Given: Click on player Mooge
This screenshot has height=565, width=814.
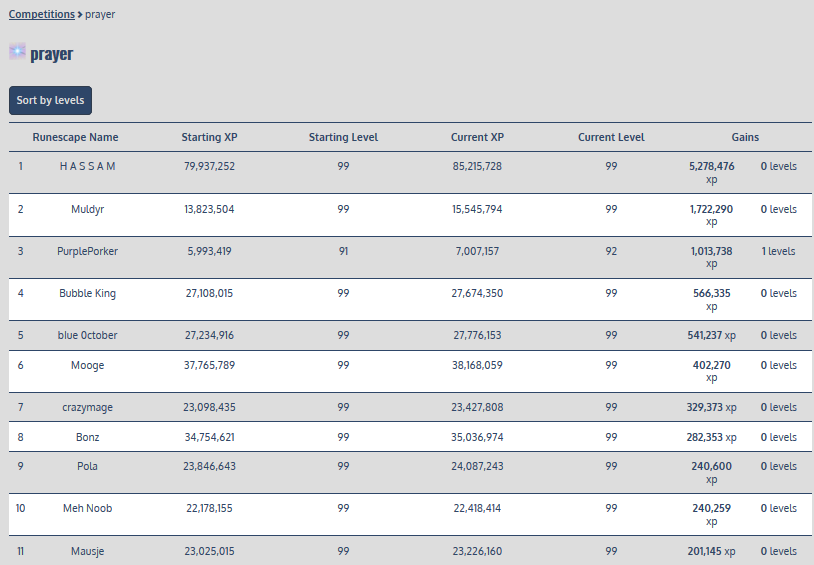Looking at the screenshot, I should click(88, 365).
